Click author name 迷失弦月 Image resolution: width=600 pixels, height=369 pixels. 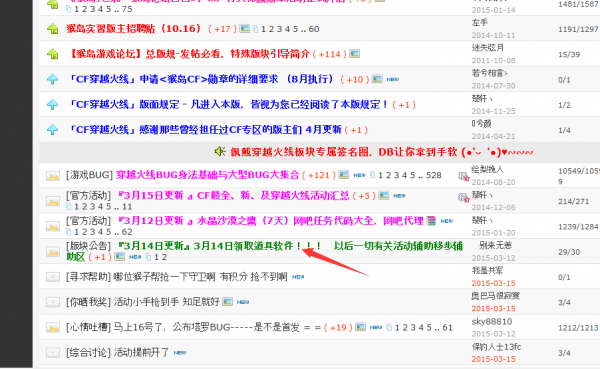point(488,48)
